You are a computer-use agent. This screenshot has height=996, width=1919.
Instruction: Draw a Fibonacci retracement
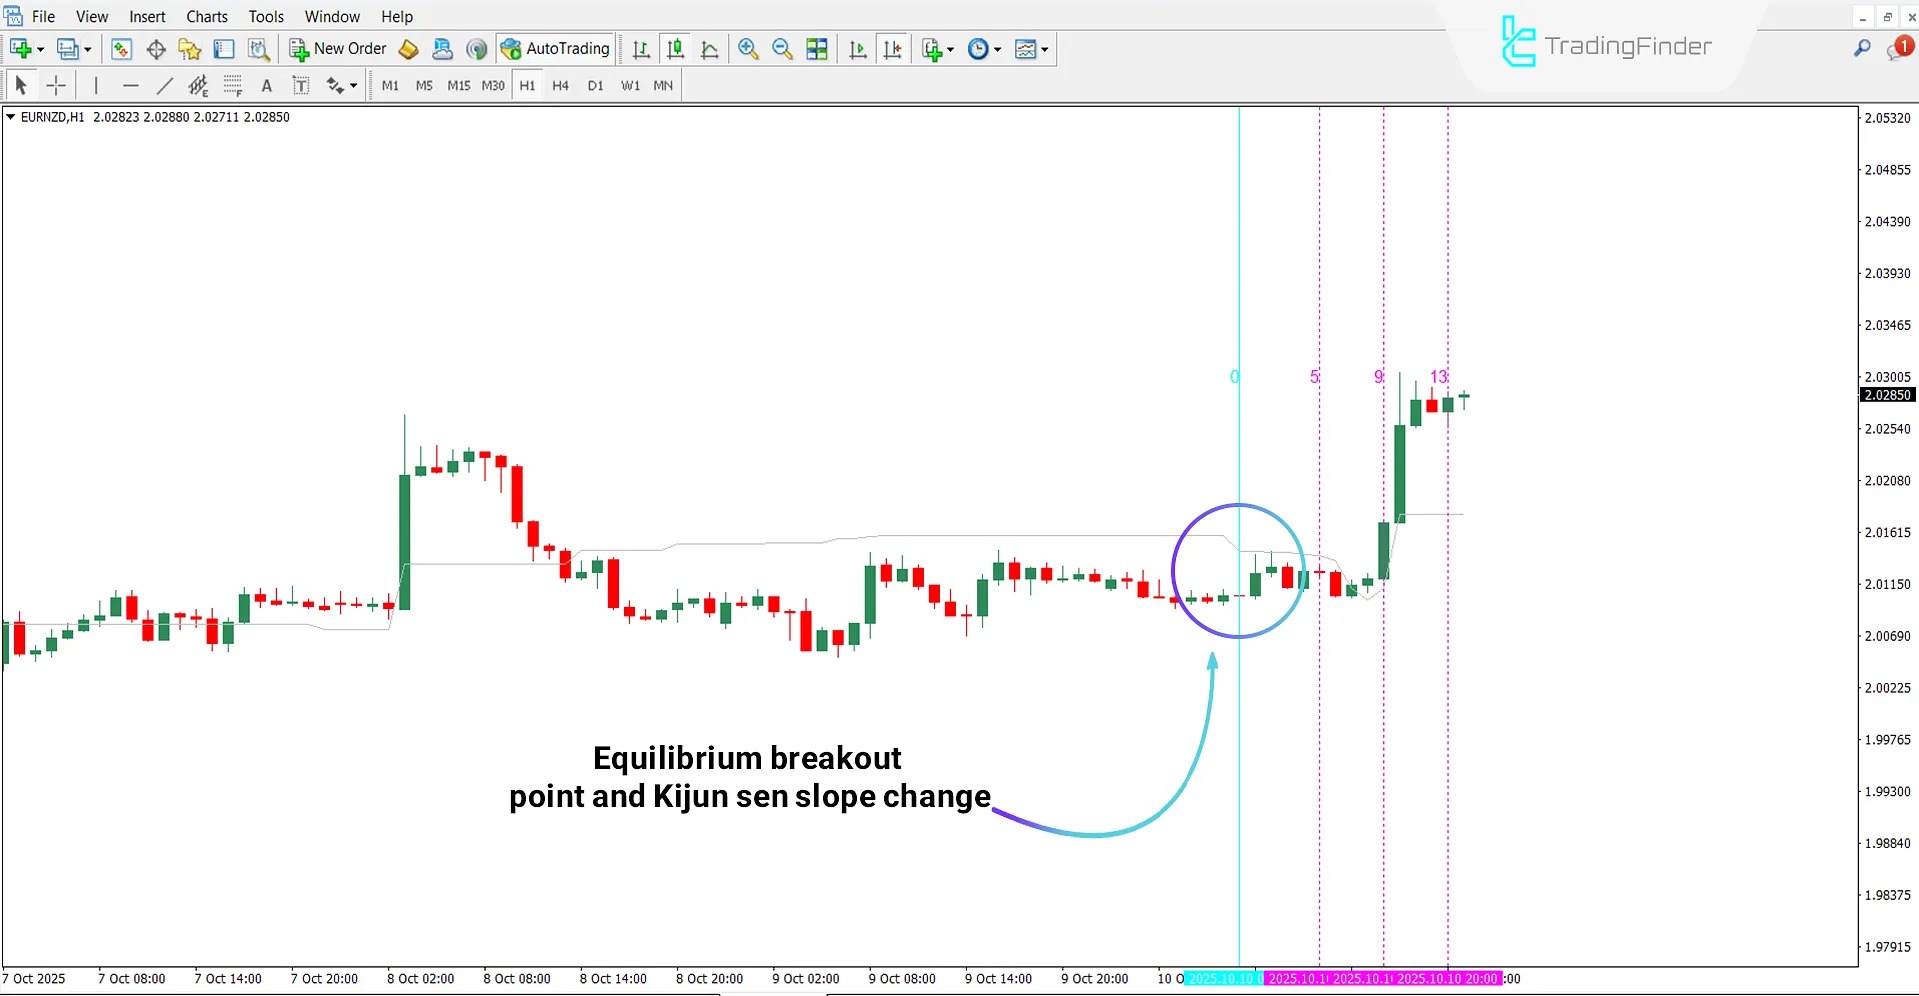pyautogui.click(x=232, y=86)
